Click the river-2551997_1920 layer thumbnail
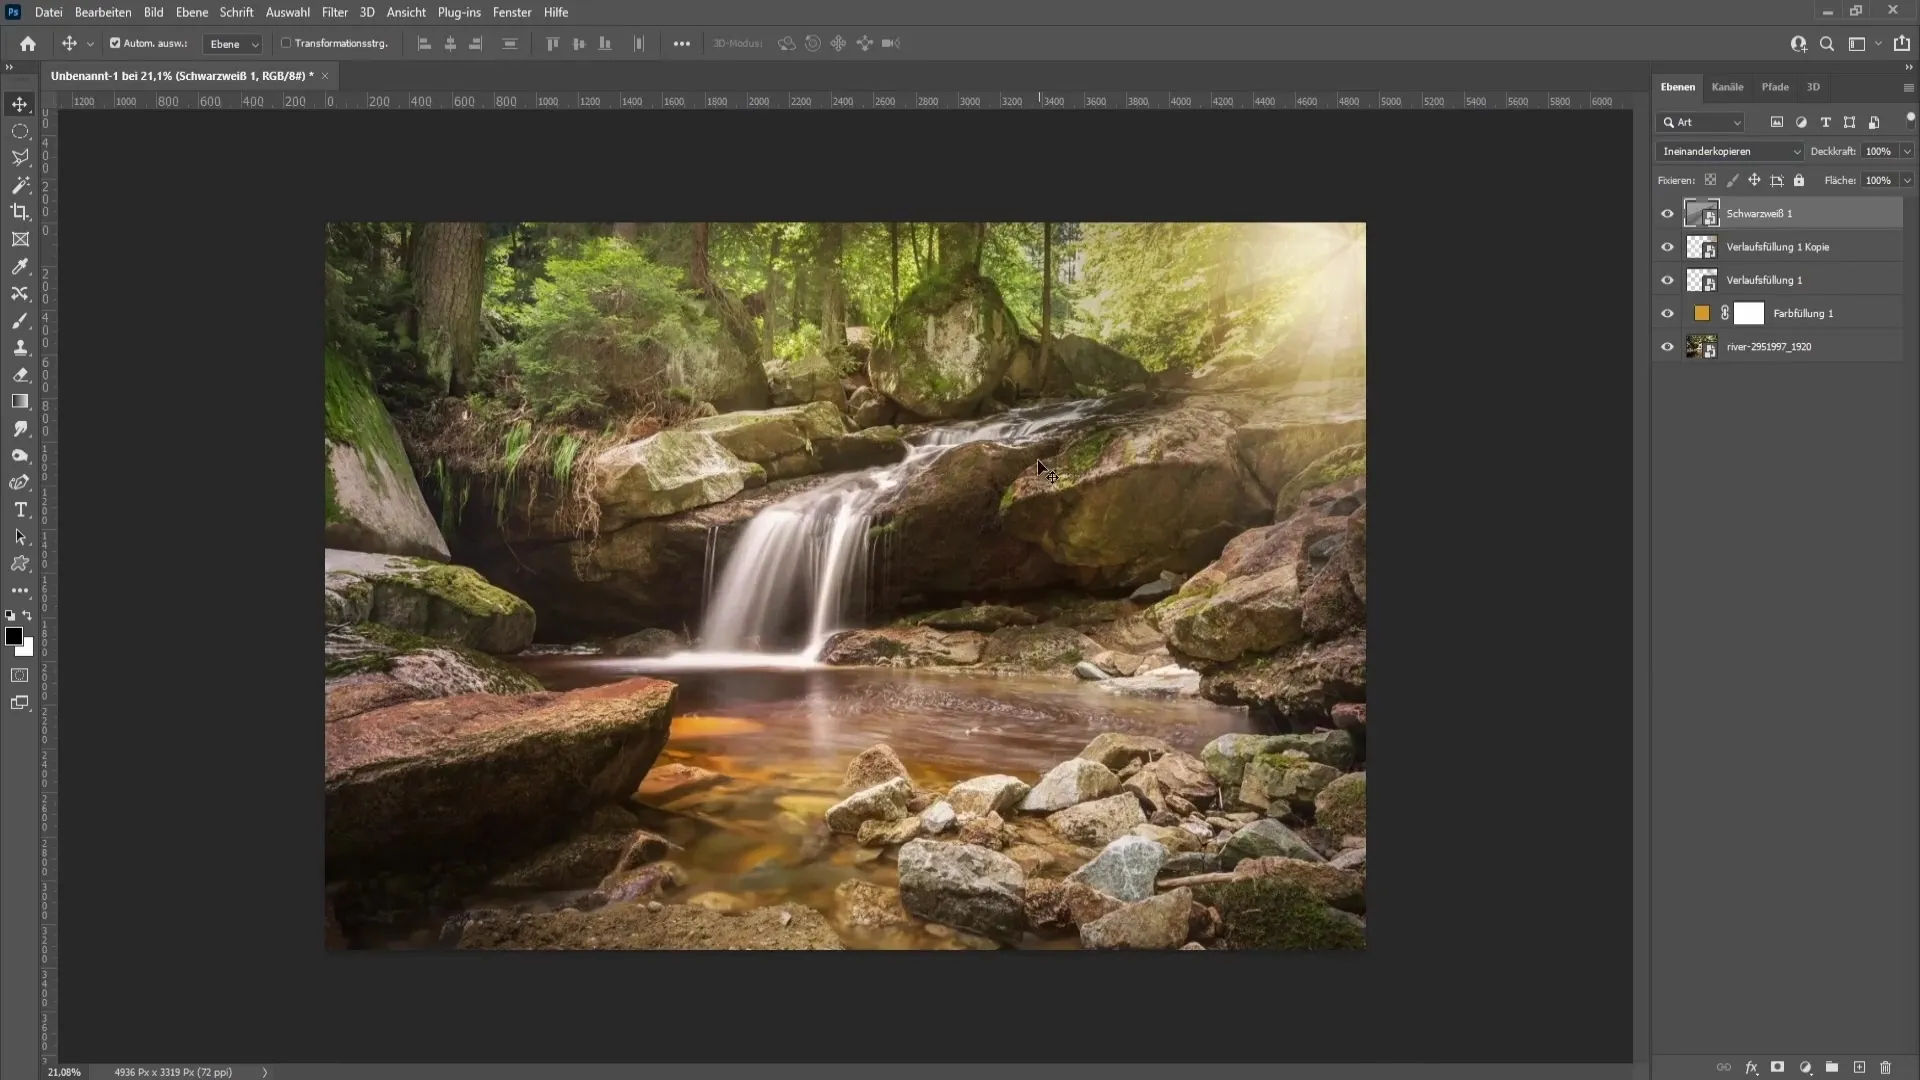 [1700, 345]
